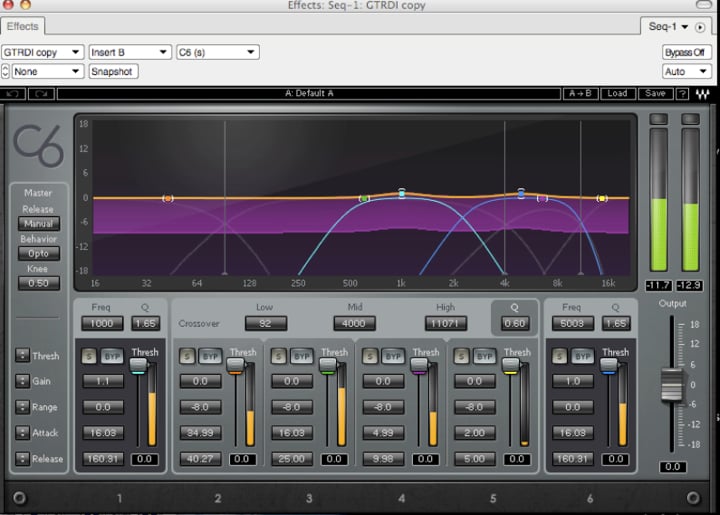The image size is (720, 515).
Task: Click the High crossover 11071 field
Action: (445, 324)
